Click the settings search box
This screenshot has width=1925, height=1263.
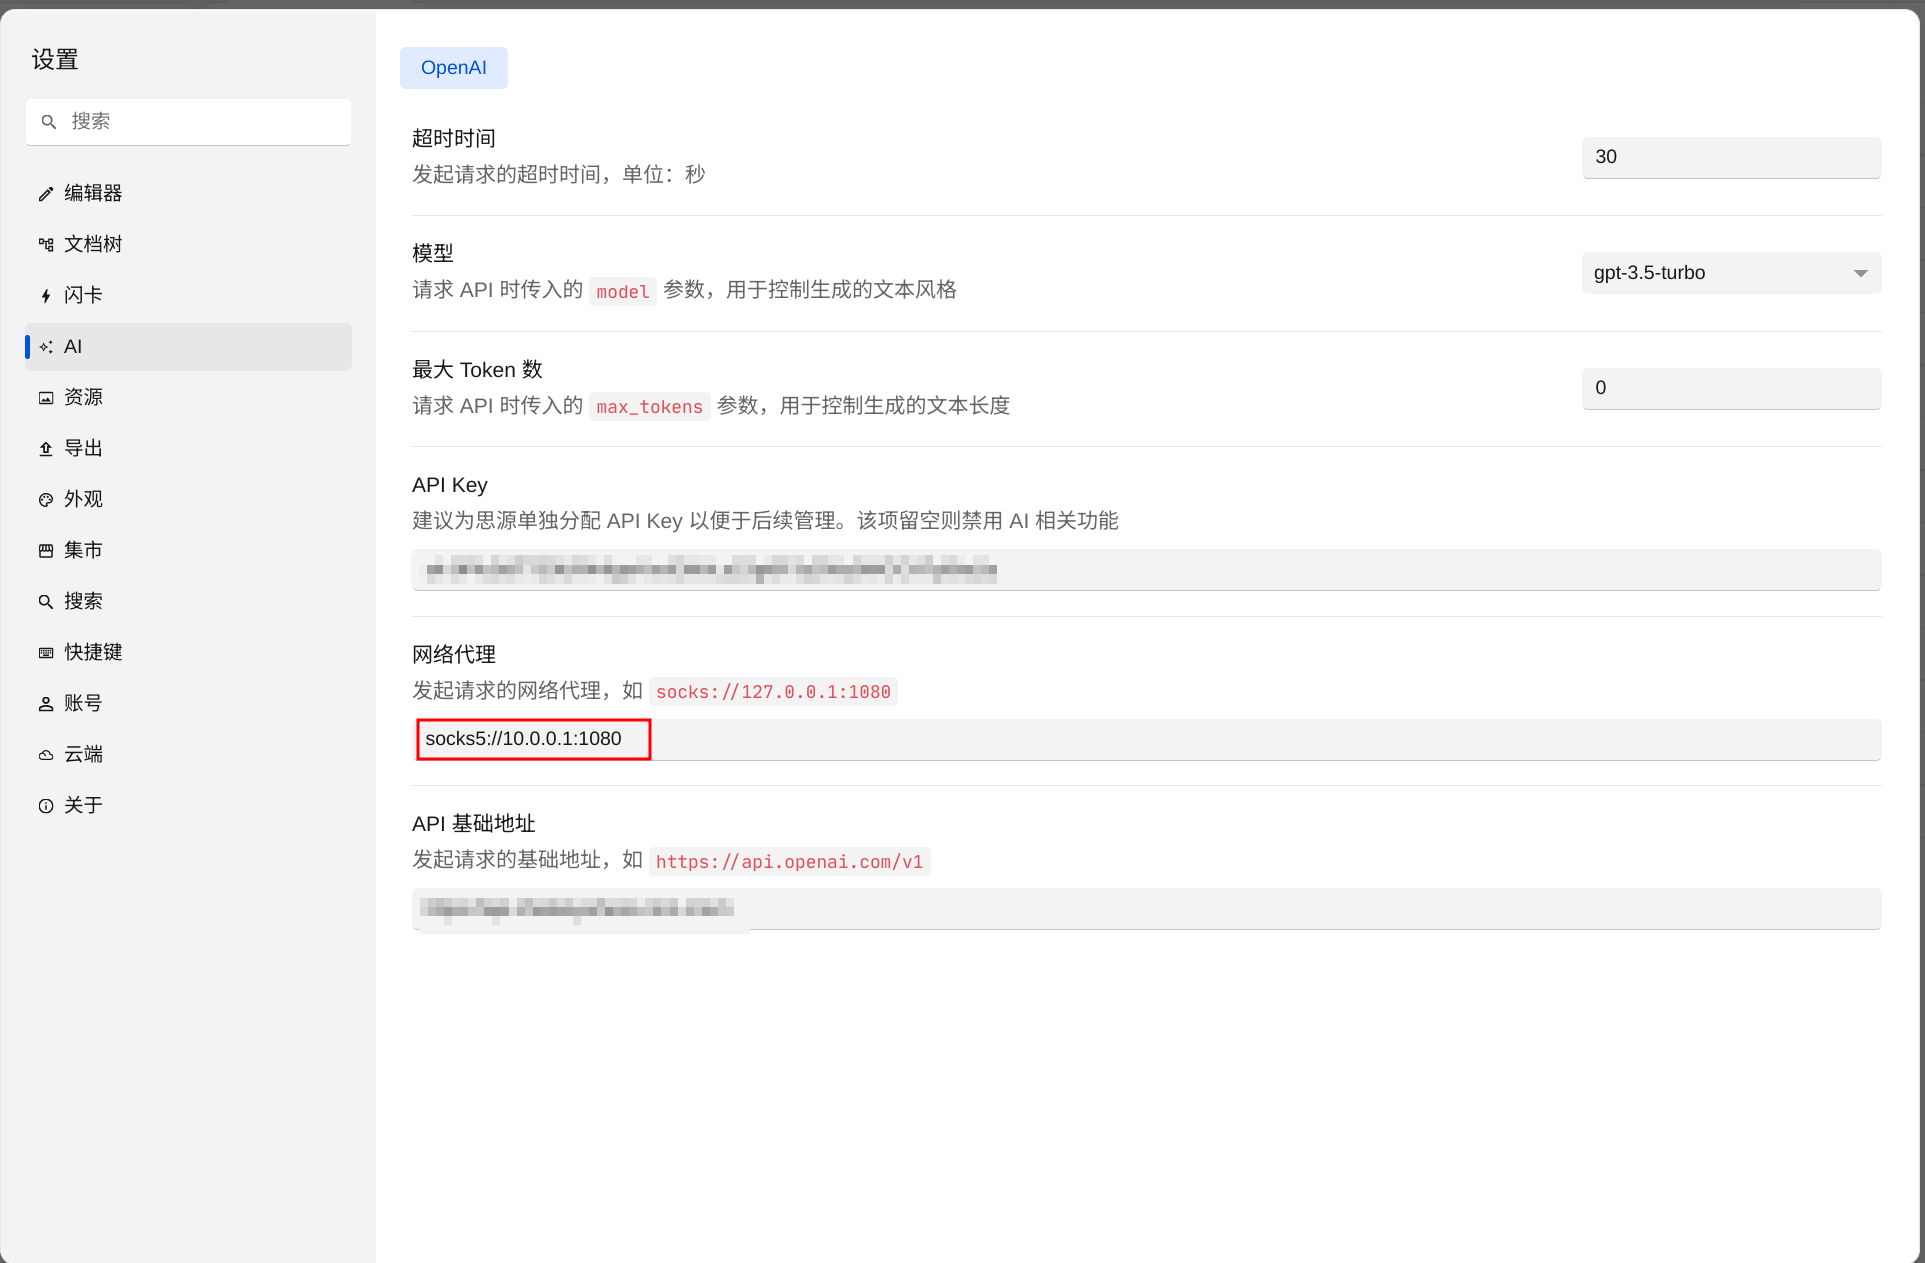click(x=188, y=121)
